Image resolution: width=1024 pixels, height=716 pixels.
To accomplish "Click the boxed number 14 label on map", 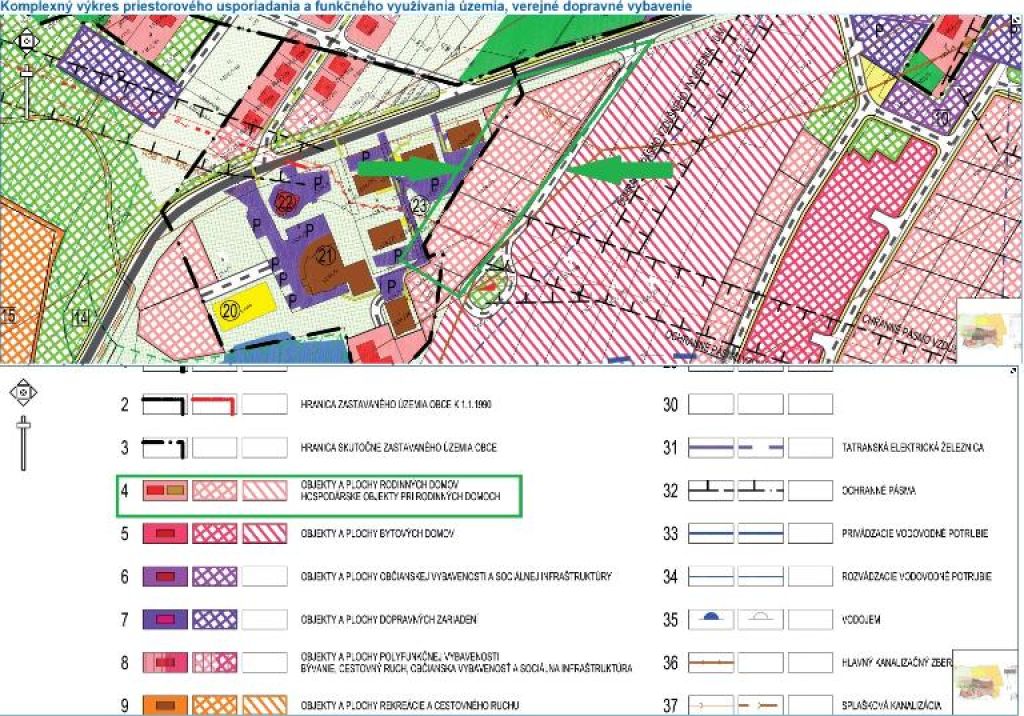I will [x=81, y=318].
